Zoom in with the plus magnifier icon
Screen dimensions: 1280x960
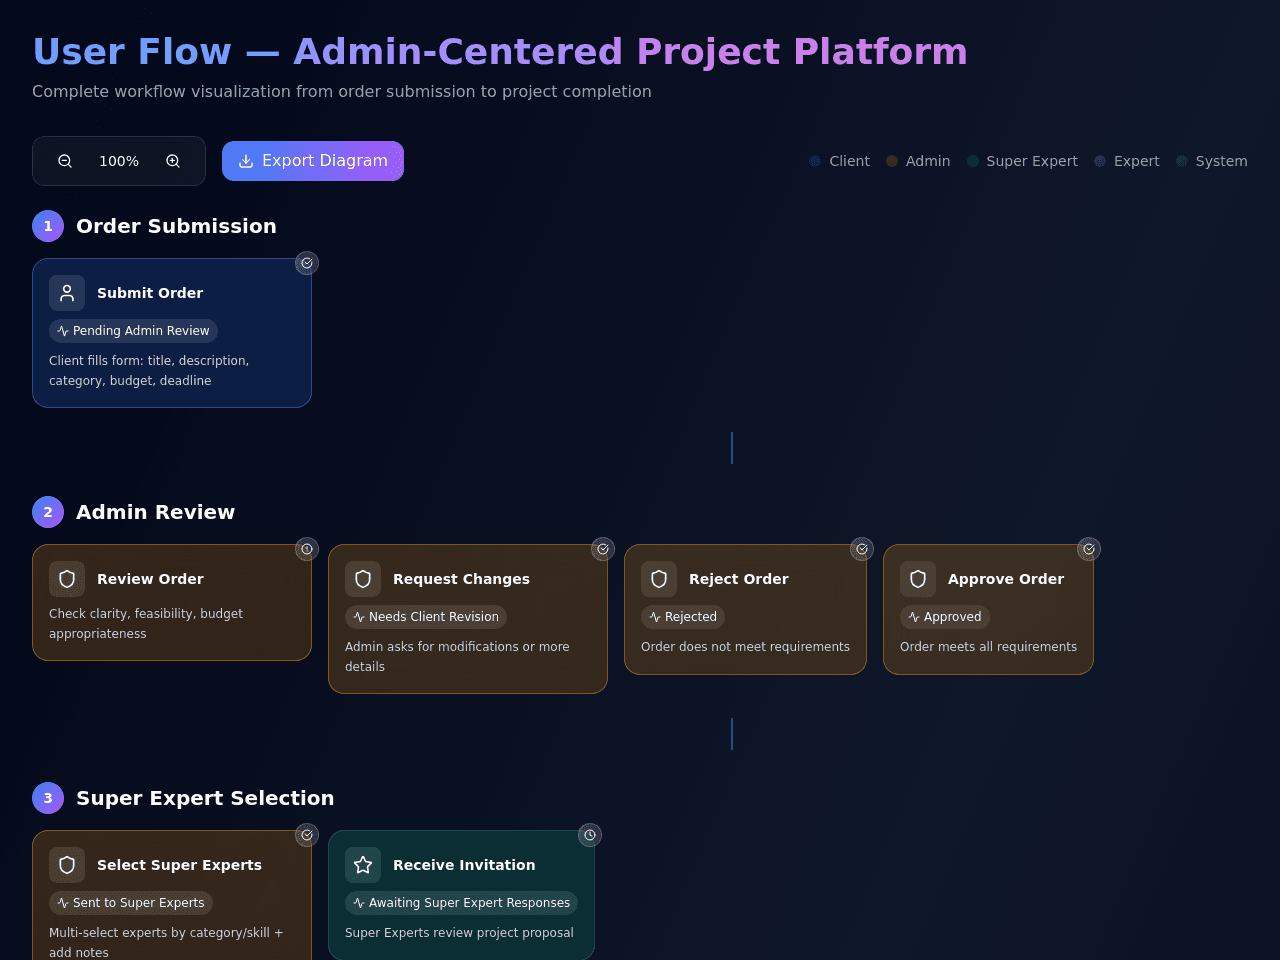pos(173,161)
